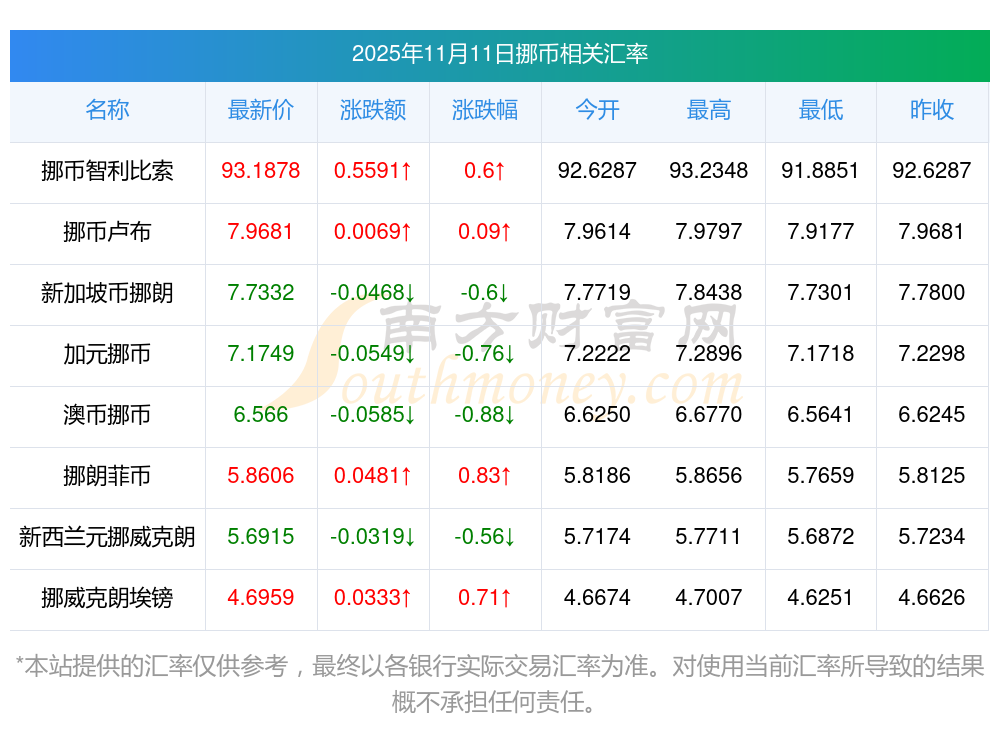Select the 新西兰元挪威克朗 row name

click(107, 537)
